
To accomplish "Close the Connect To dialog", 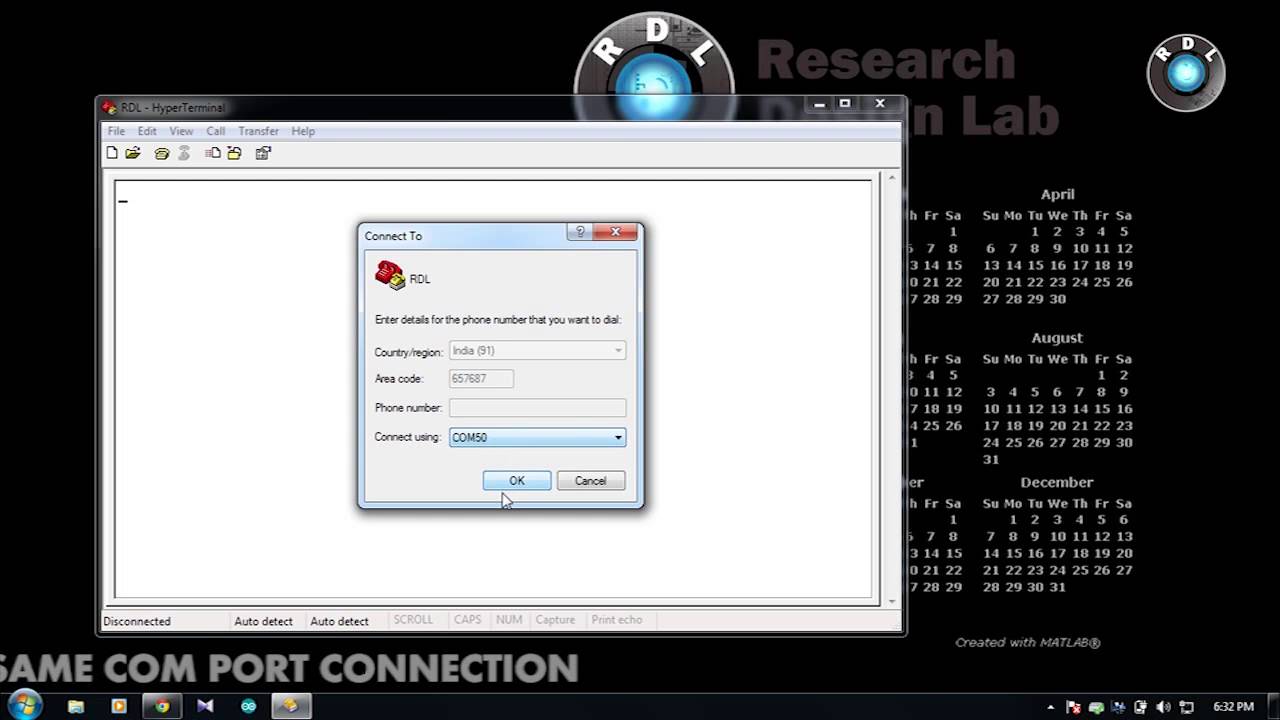I will tap(615, 232).
